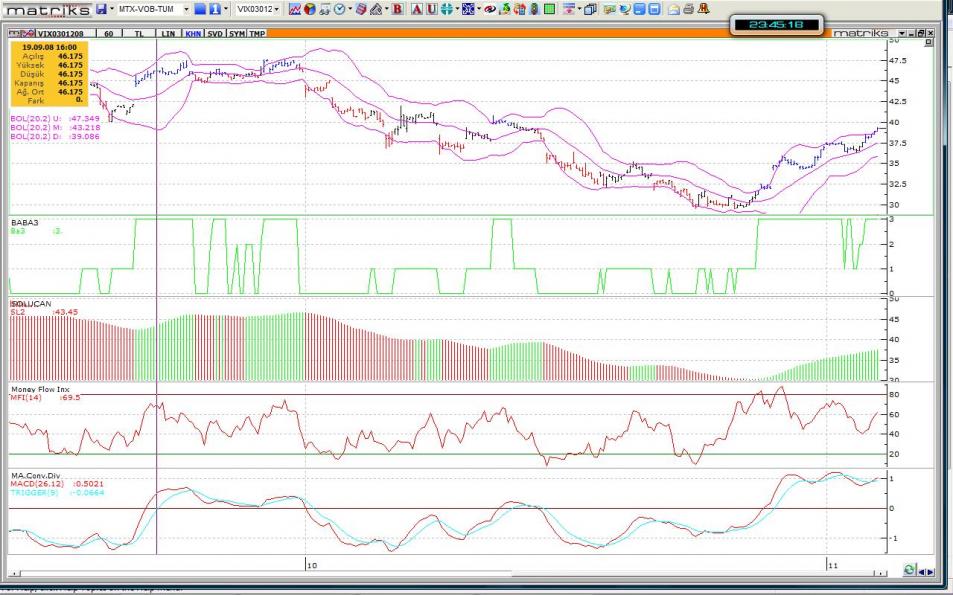Screen dimensions: 953x595
Task: Toggle the SVD chart option
Action: point(214,33)
